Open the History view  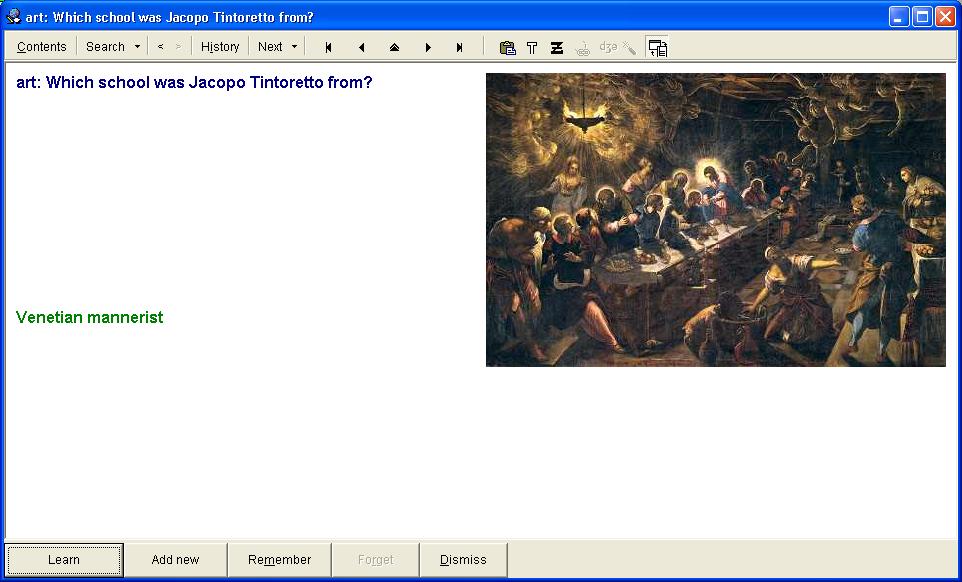tap(220, 47)
